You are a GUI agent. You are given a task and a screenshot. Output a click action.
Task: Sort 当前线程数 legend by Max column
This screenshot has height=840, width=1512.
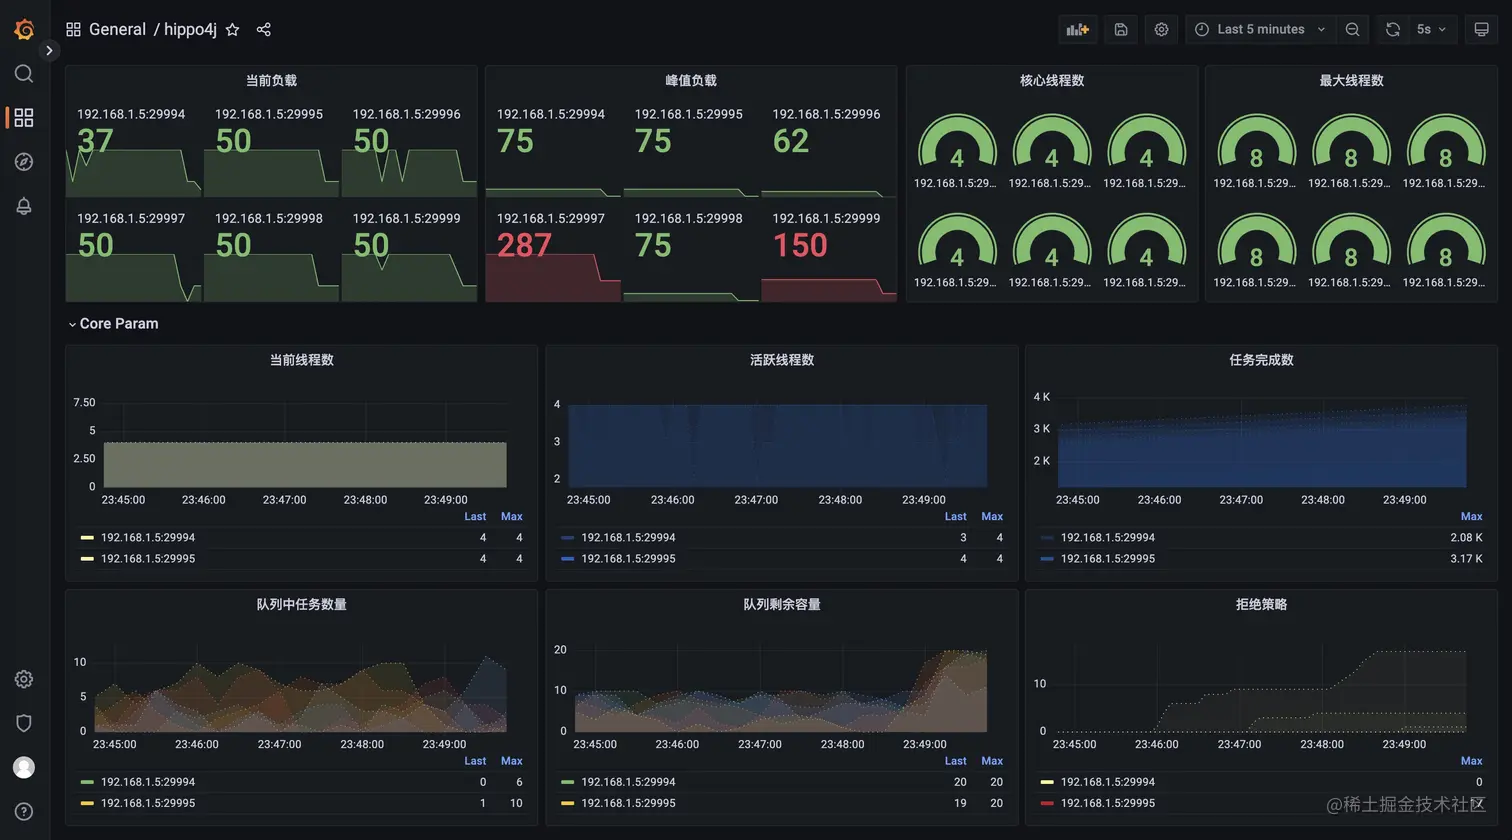(512, 516)
